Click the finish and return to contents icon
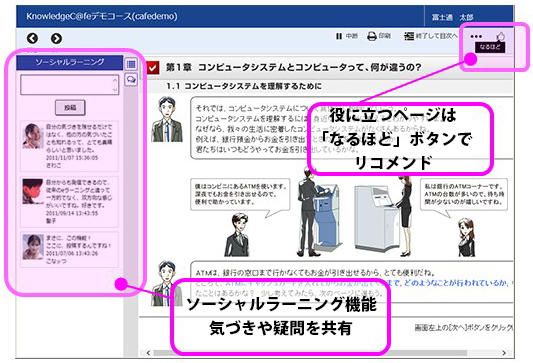The height and width of the screenshot is (363, 533). click(x=409, y=36)
